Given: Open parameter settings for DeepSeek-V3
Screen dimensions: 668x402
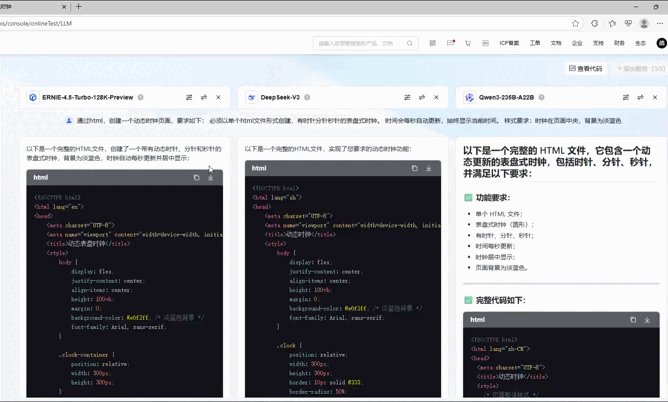Looking at the screenshot, I should pos(407,98).
